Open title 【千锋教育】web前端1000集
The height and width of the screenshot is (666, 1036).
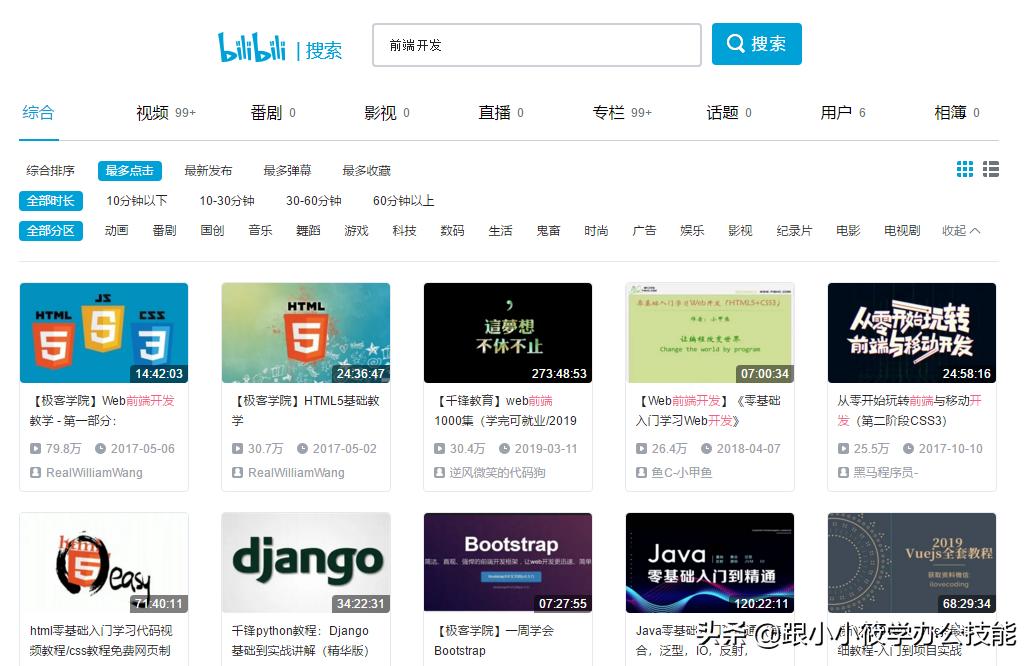(505, 410)
